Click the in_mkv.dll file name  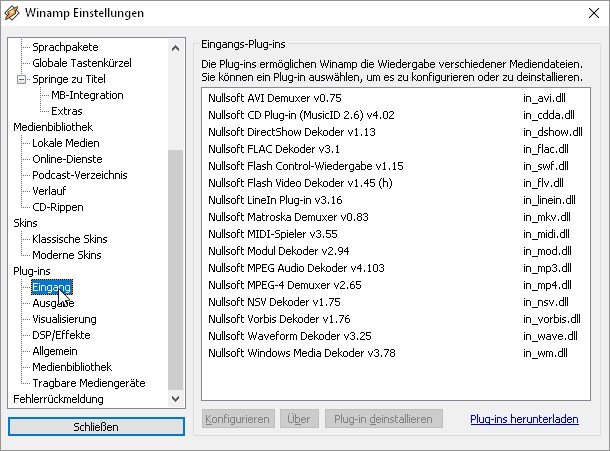click(547, 217)
